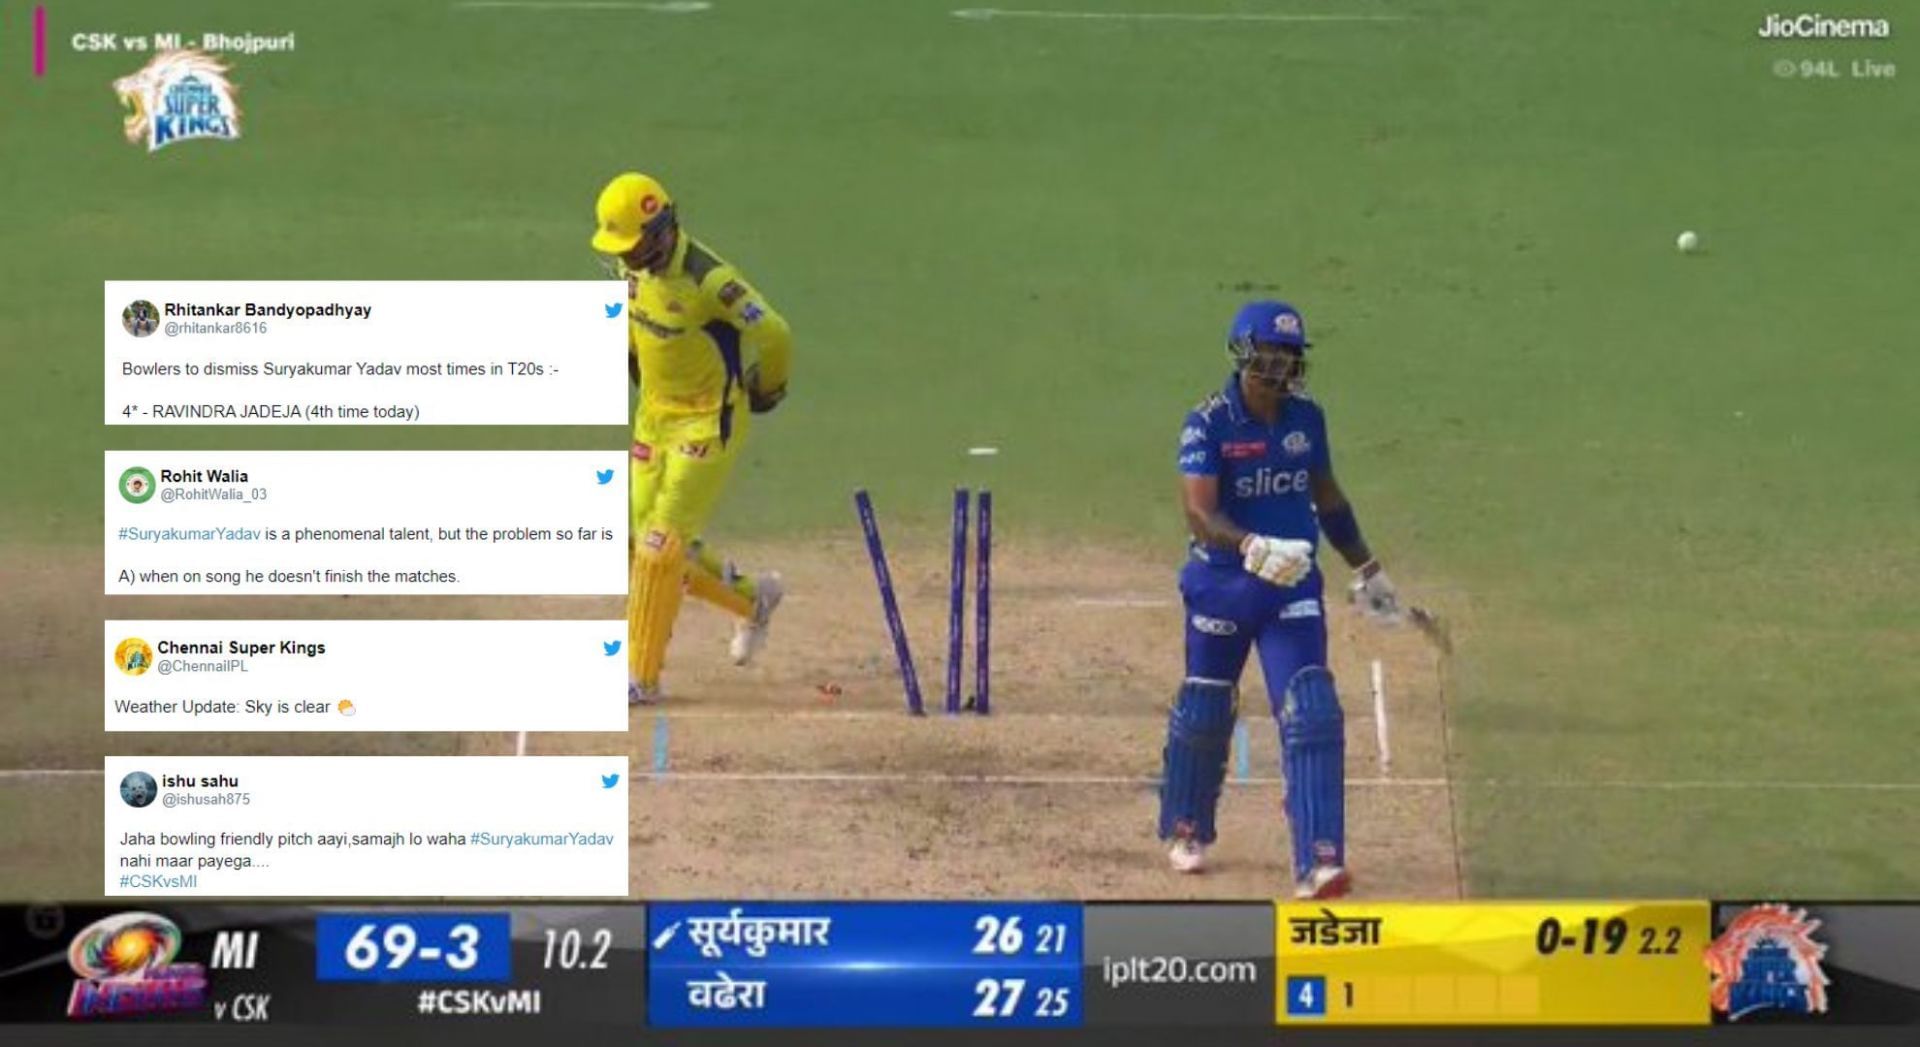This screenshot has height=1047, width=1920.
Task: Click the 94L Live indicator
Action: 1834,69
